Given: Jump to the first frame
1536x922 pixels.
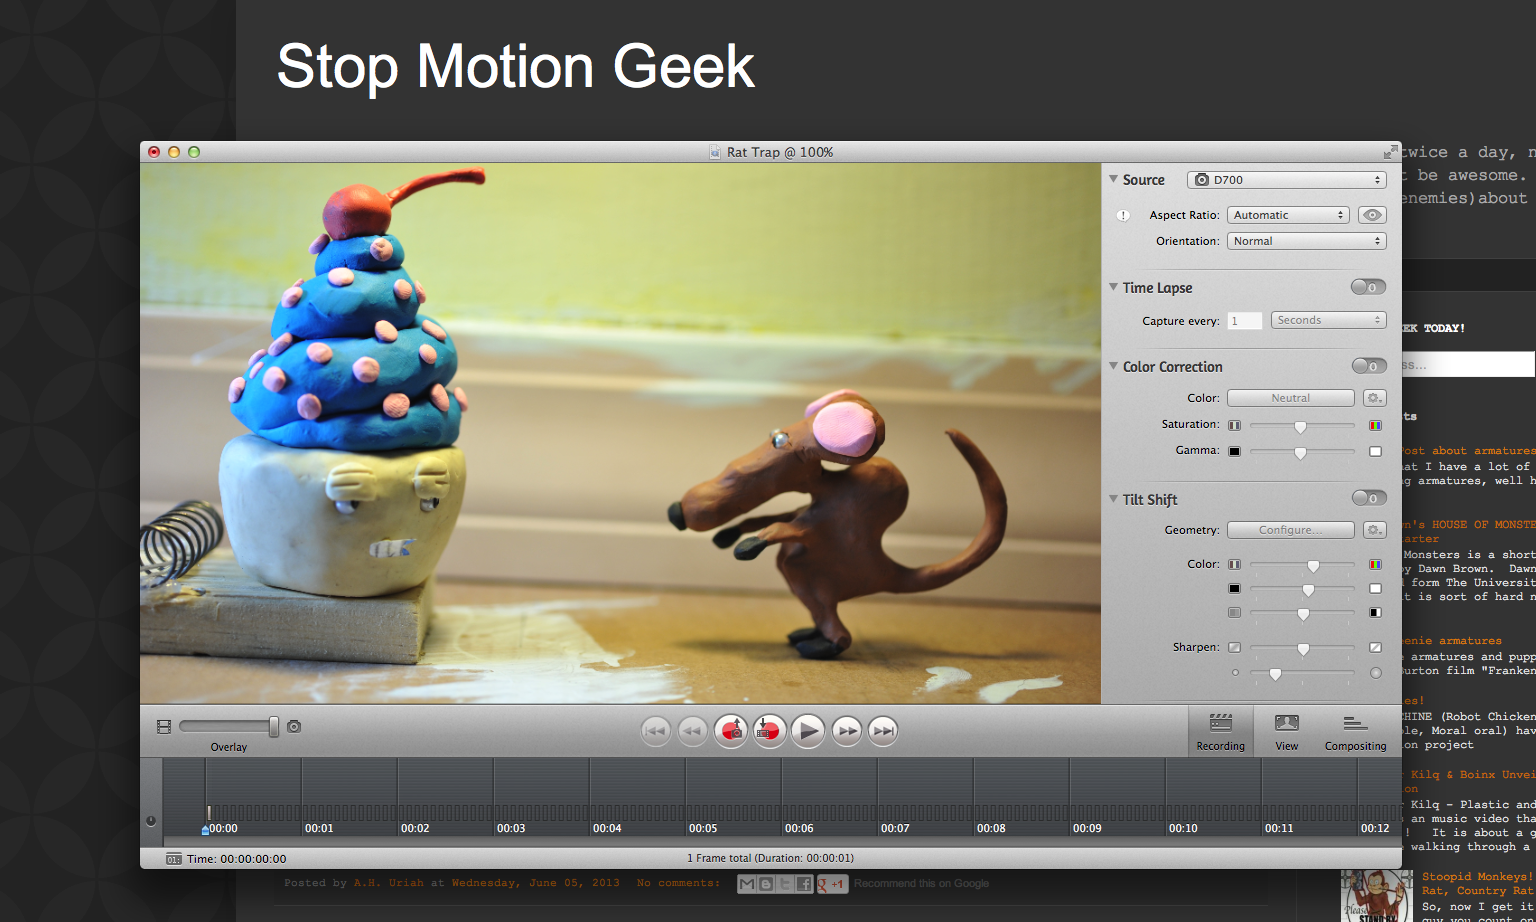Looking at the screenshot, I should [x=655, y=731].
